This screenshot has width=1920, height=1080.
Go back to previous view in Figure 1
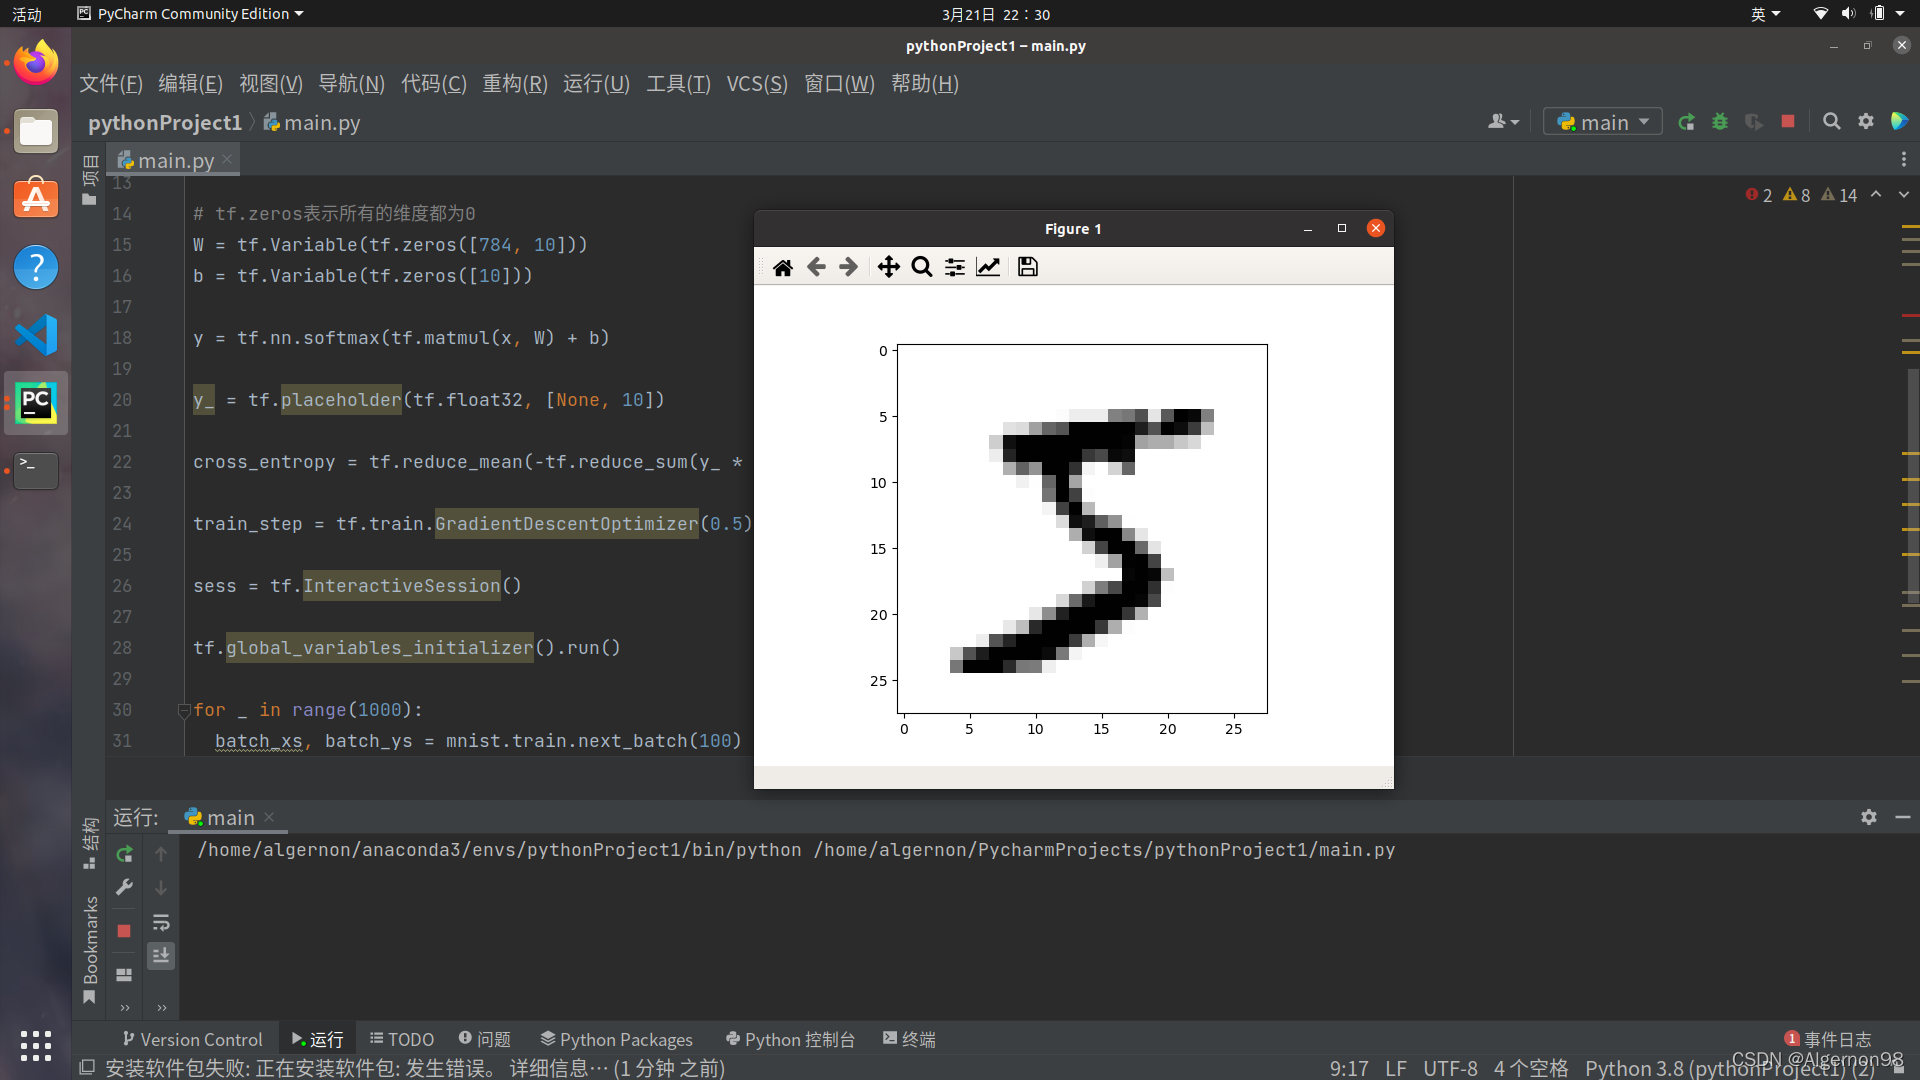(816, 267)
